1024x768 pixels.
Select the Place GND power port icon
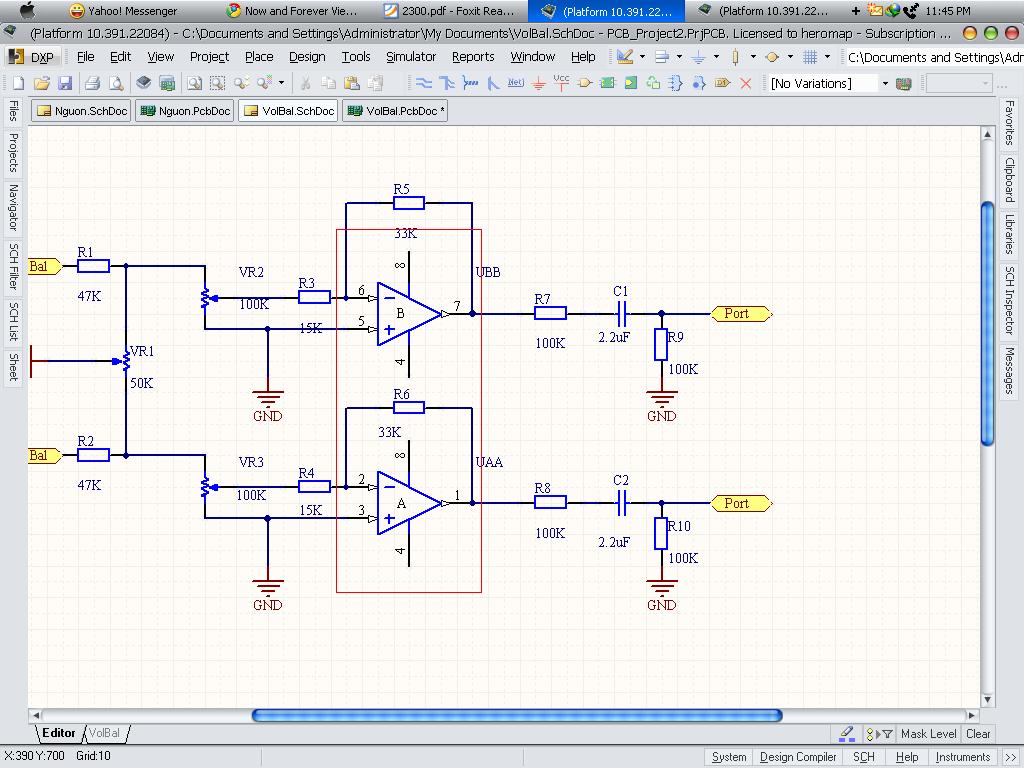tap(539, 83)
